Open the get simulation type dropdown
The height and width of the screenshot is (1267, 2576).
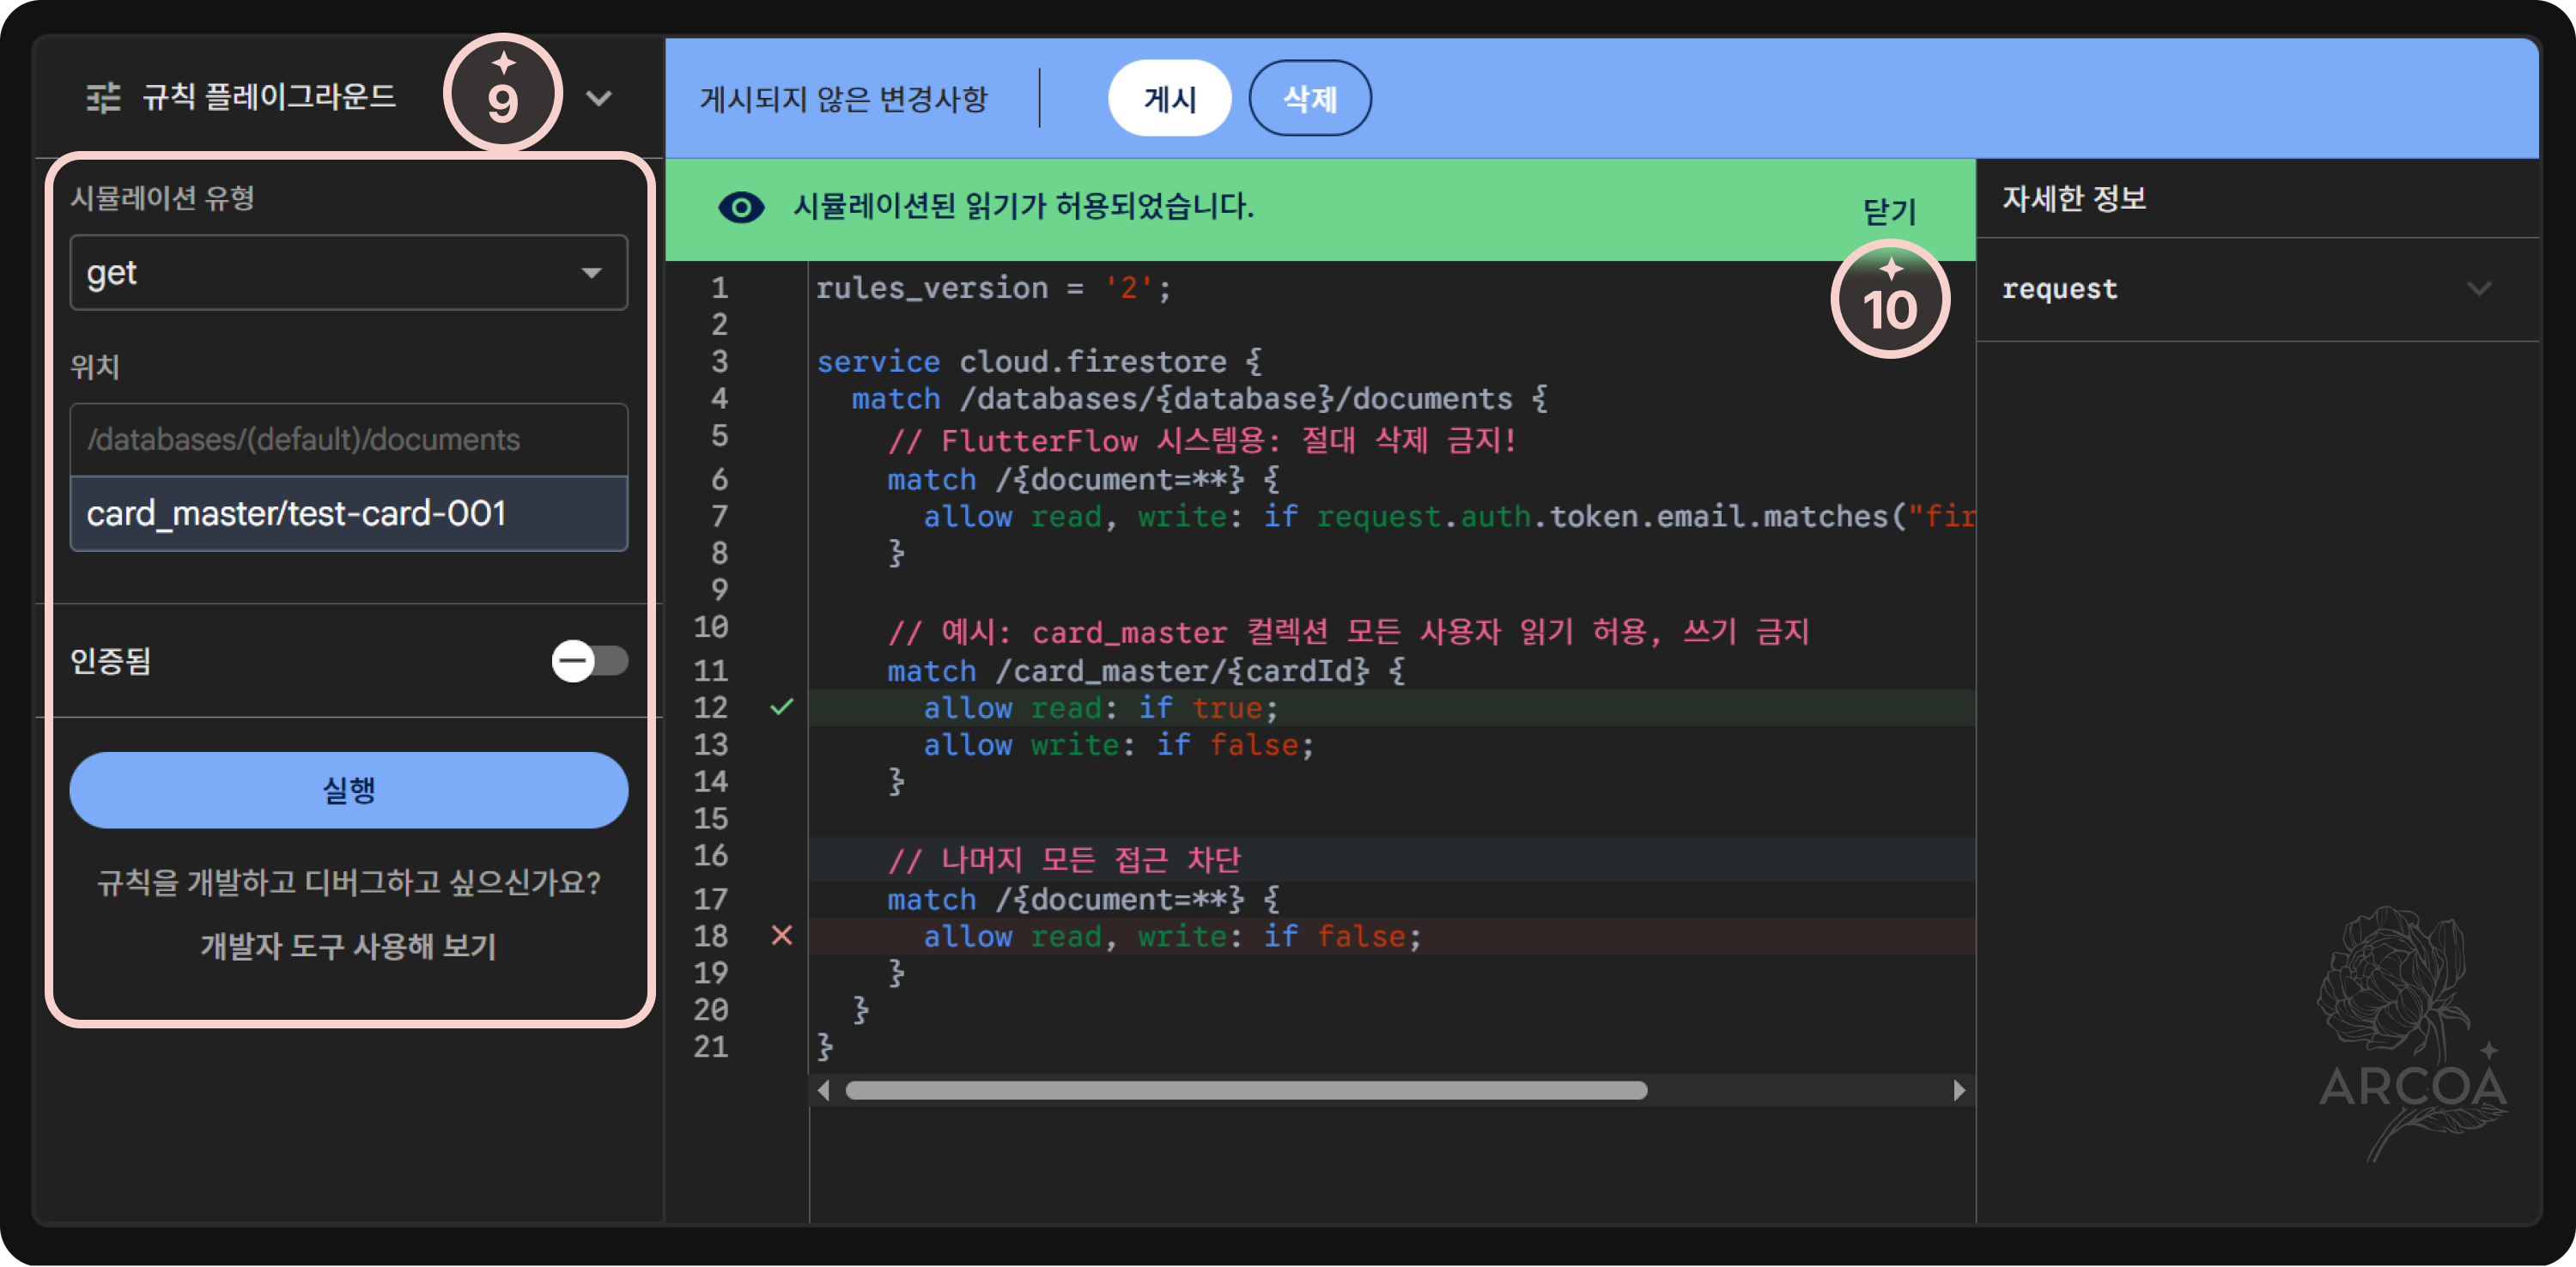tap(348, 272)
